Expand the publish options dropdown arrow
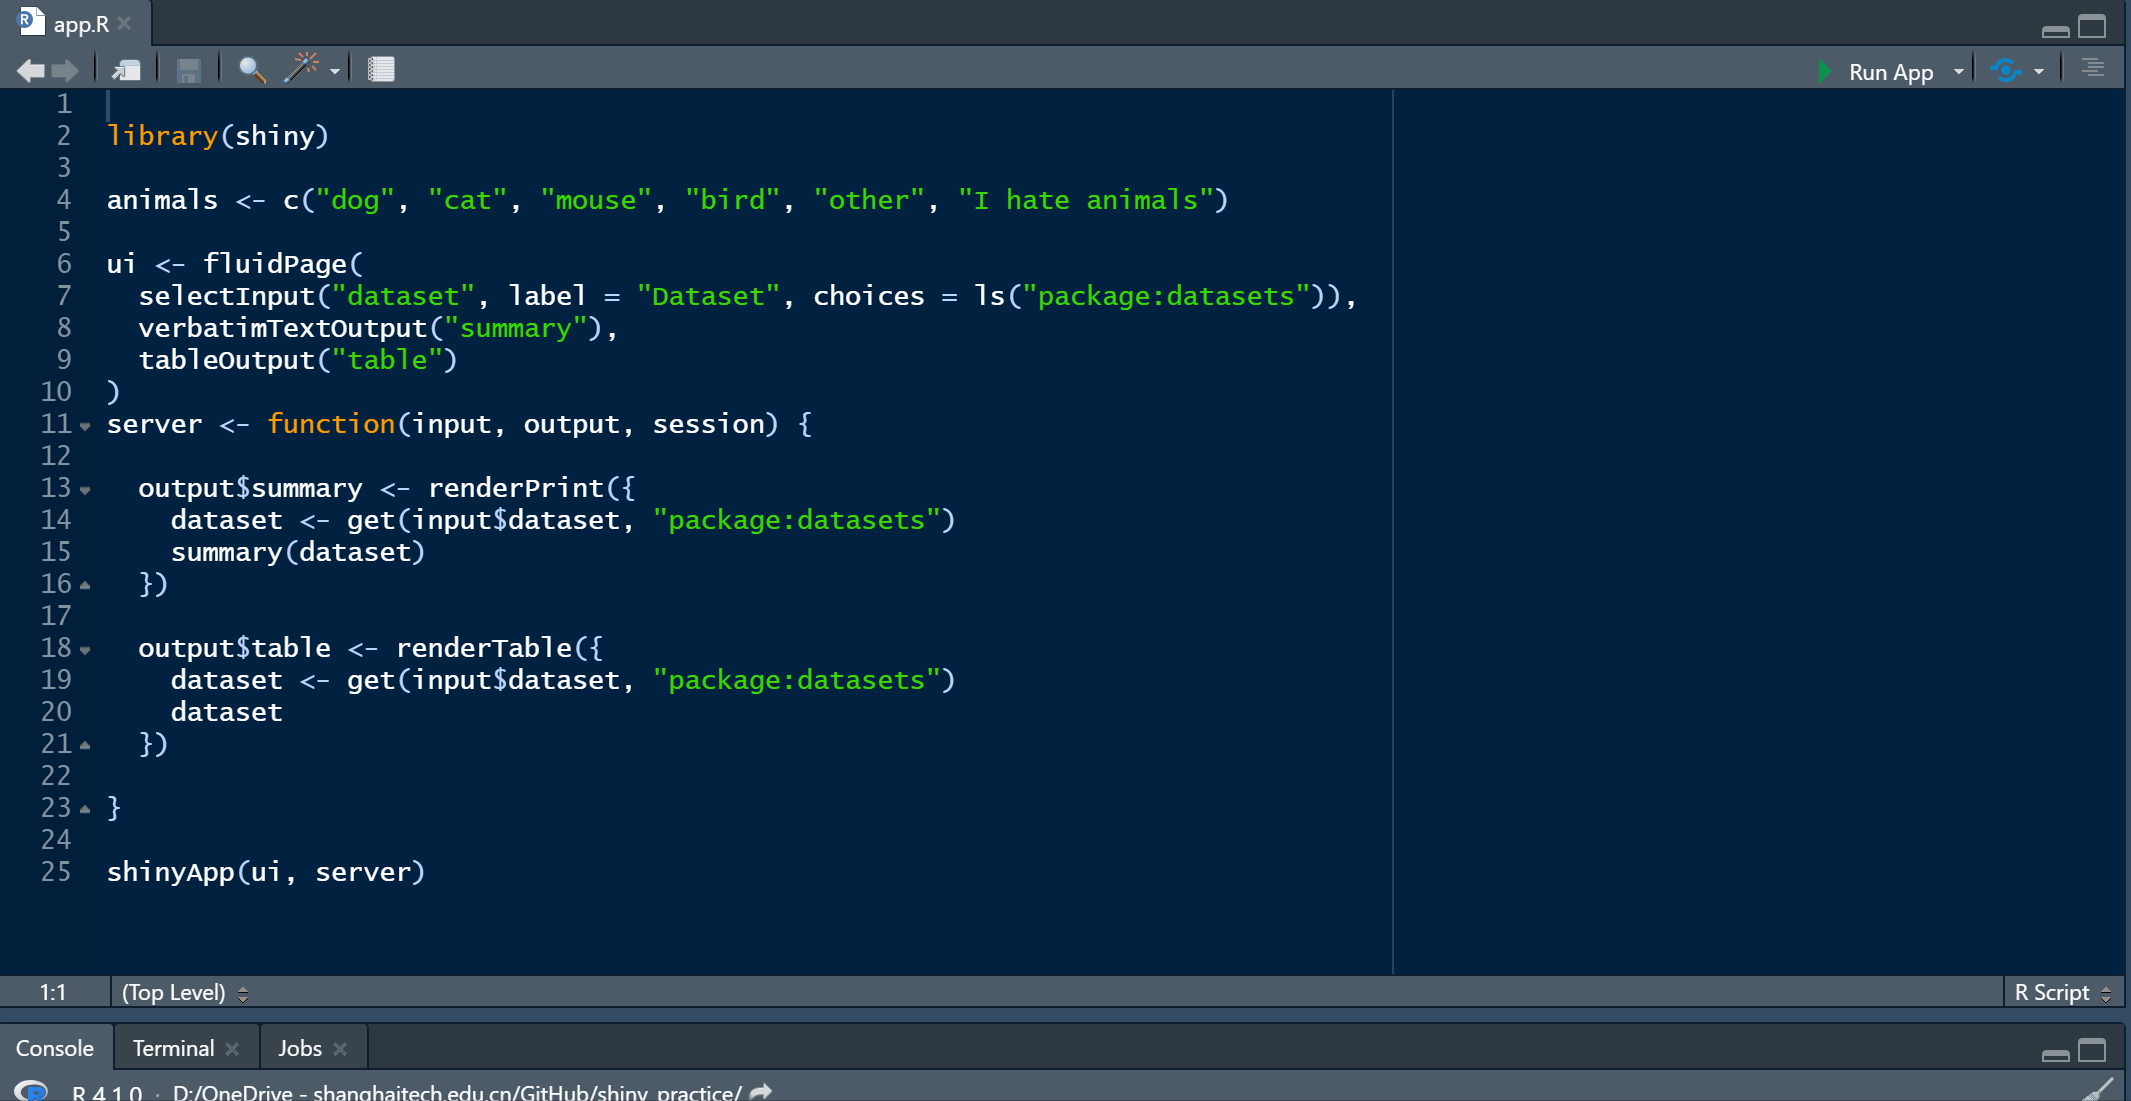The height and width of the screenshot is (1101, 2131). [2039, 72]
